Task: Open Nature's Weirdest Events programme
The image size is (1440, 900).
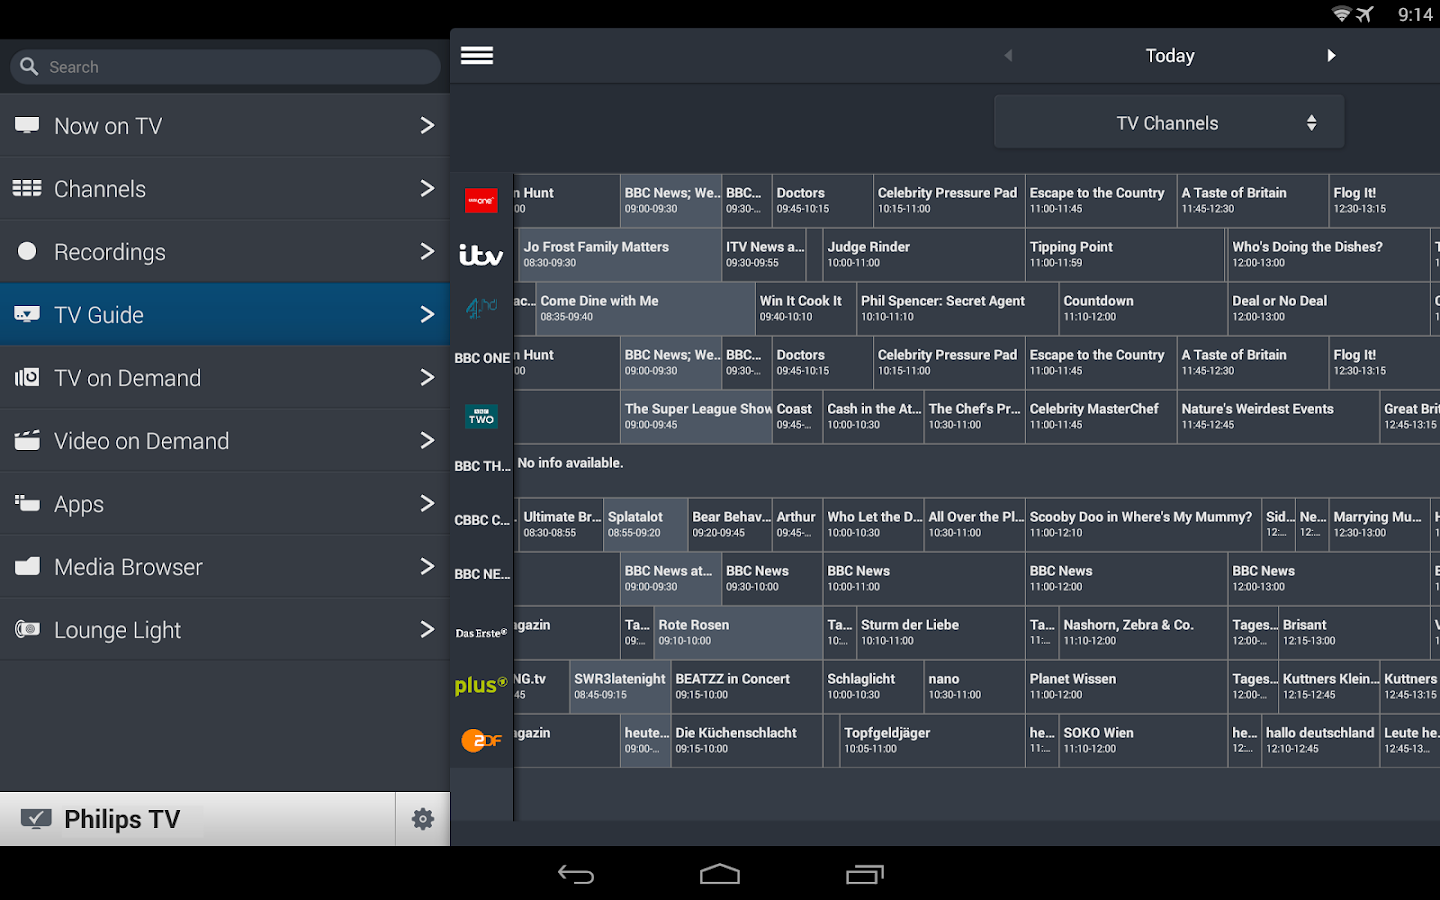Action: pyautogui.click(x=1278, y=416)
